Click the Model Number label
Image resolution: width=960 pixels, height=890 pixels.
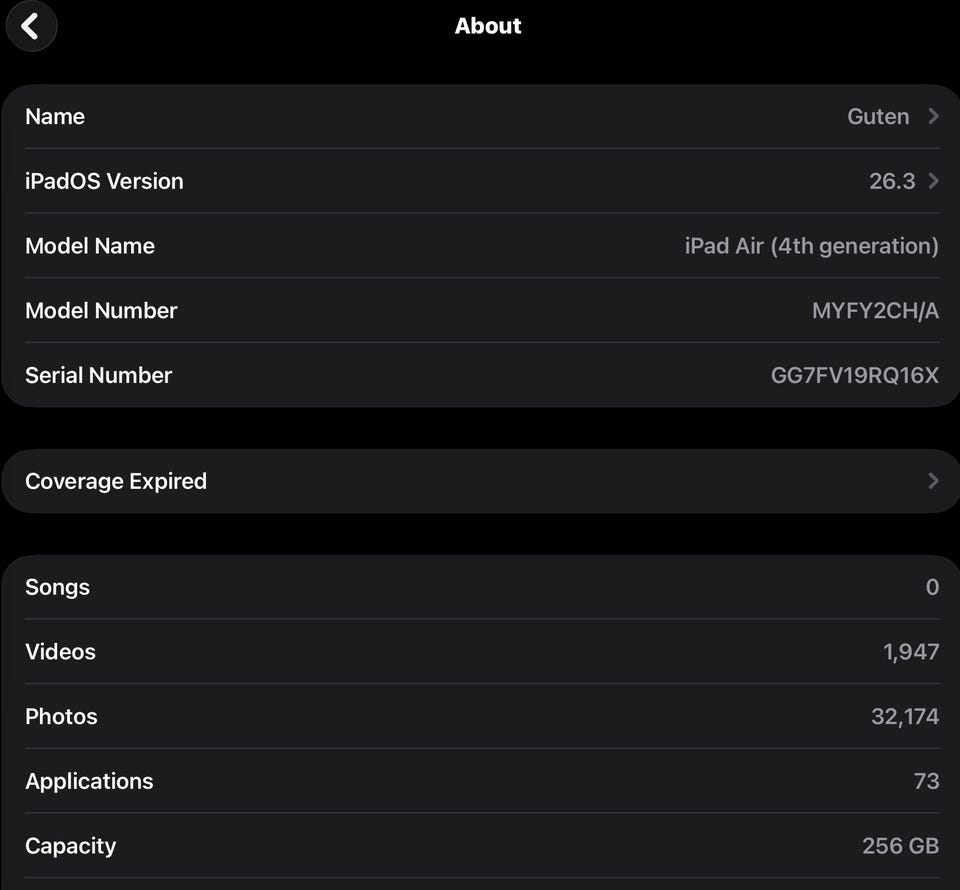[101, 311]
